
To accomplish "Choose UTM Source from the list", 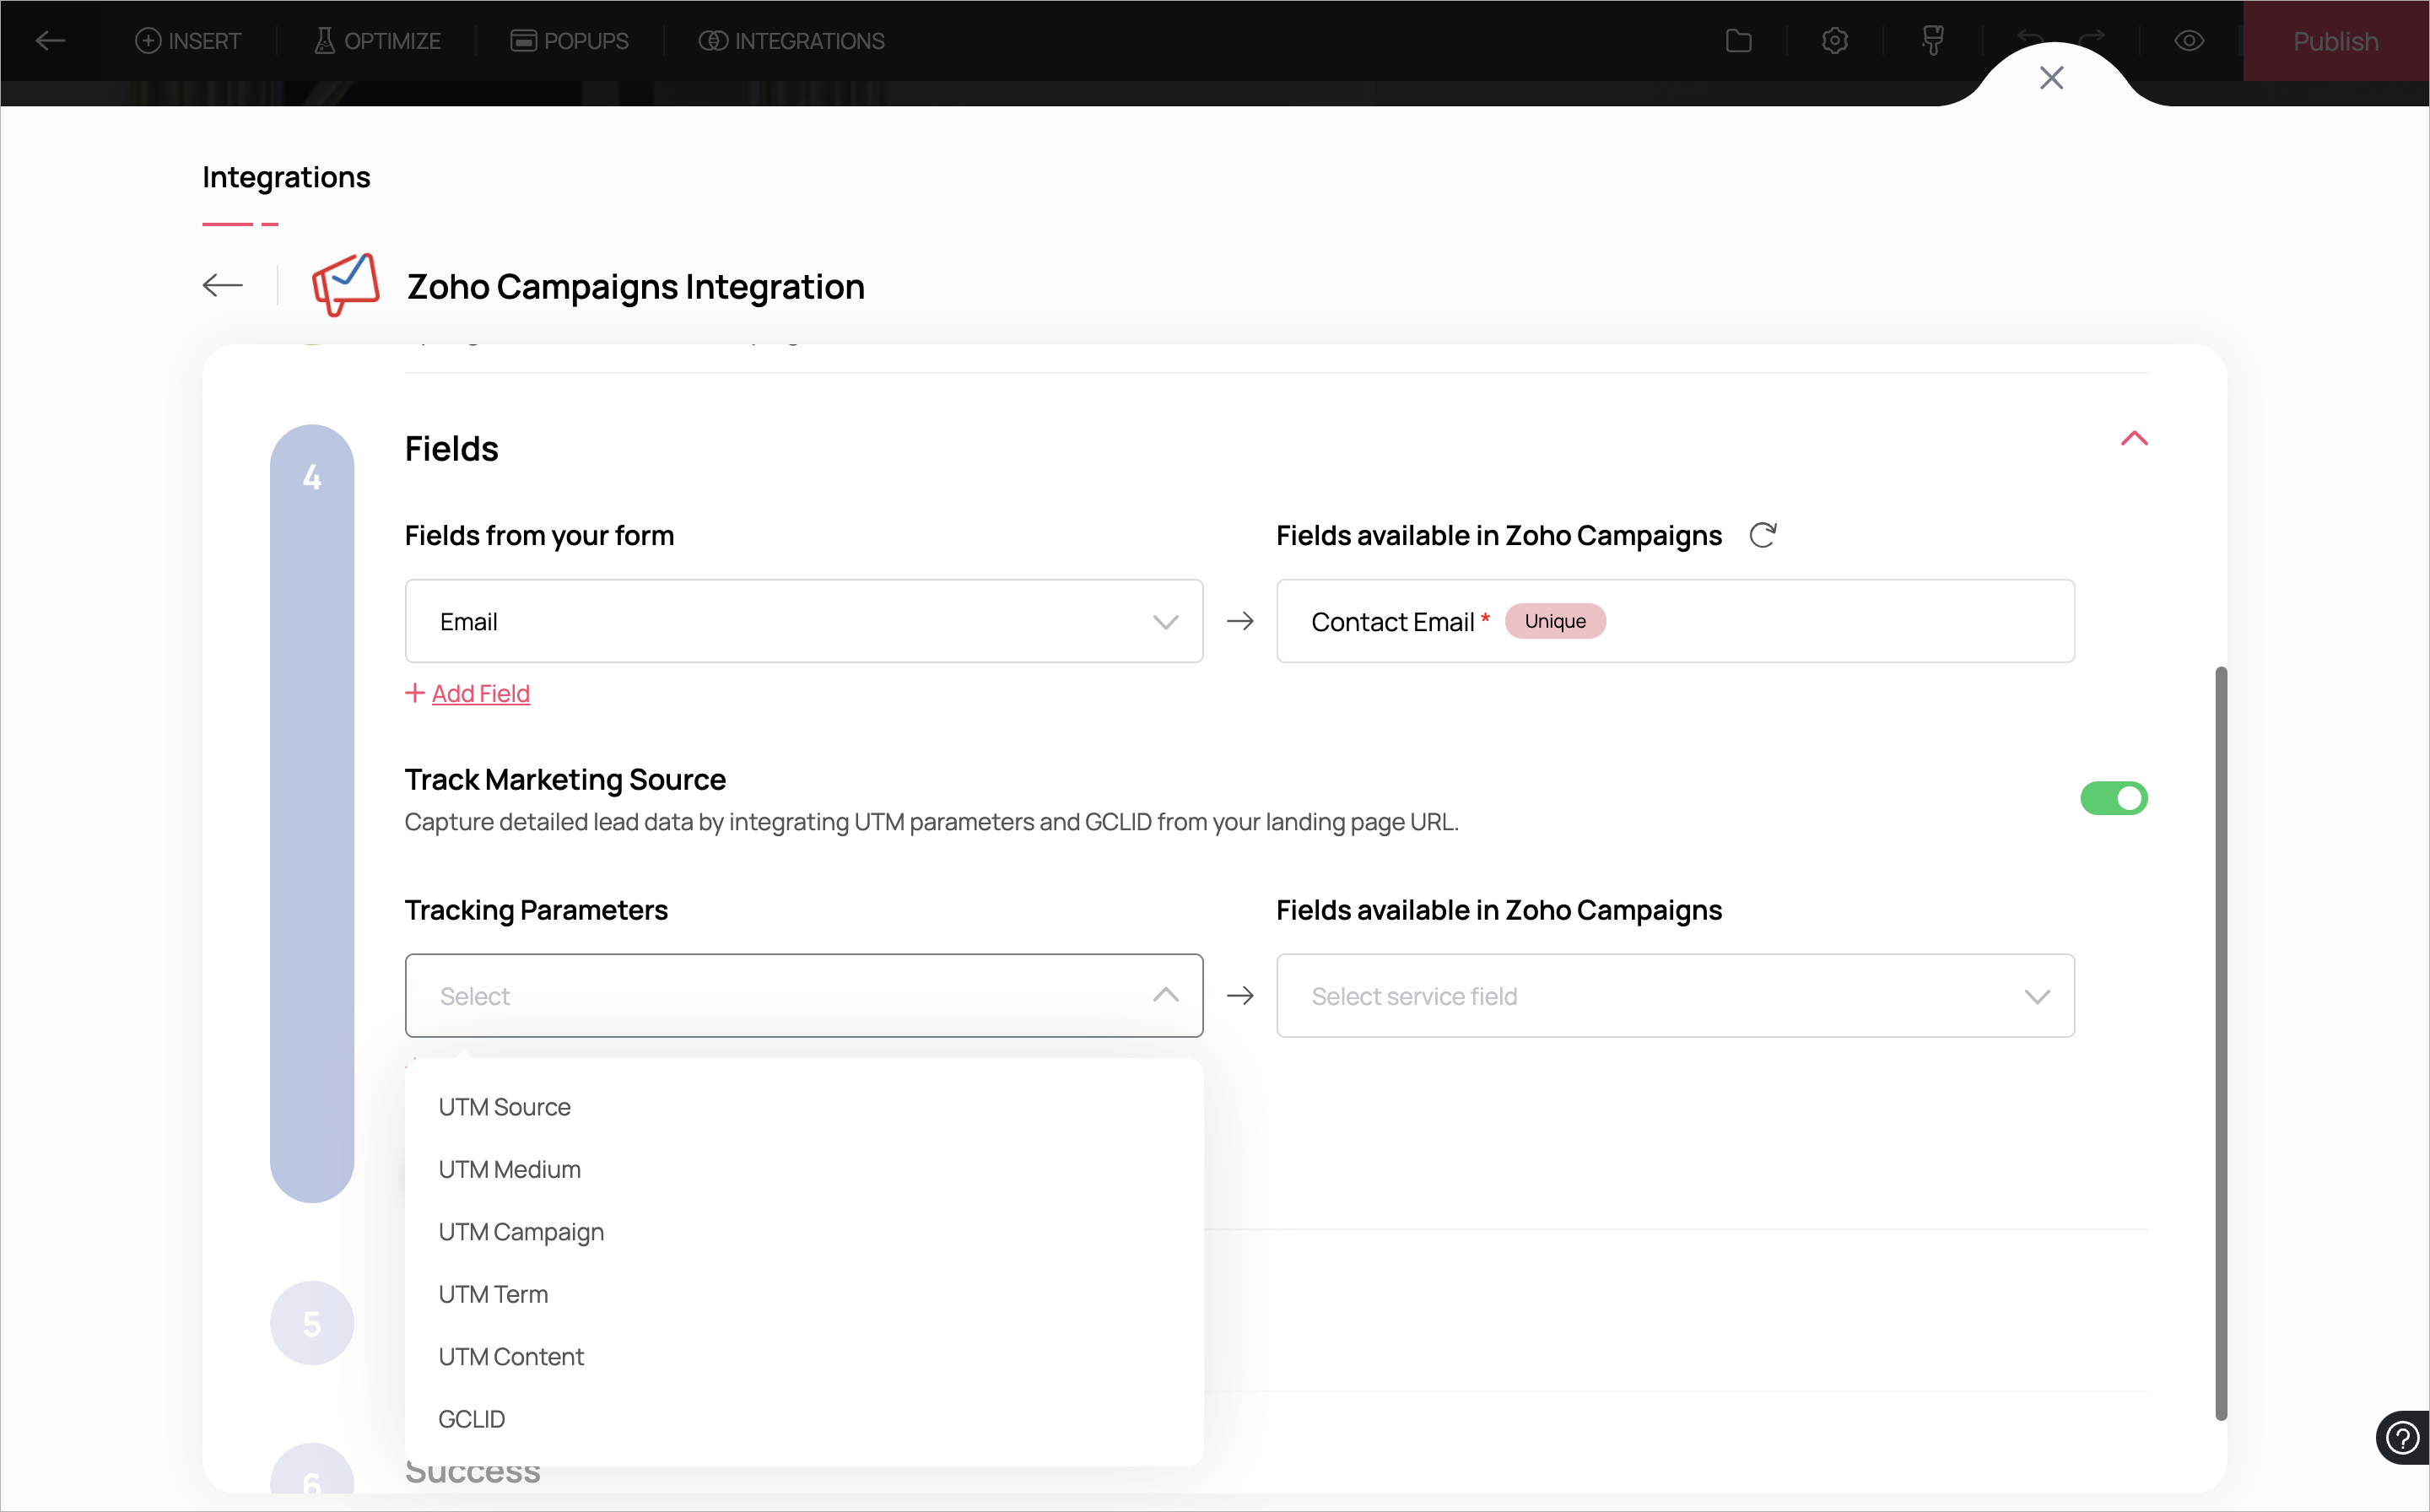I will [x=803, y=1107].
